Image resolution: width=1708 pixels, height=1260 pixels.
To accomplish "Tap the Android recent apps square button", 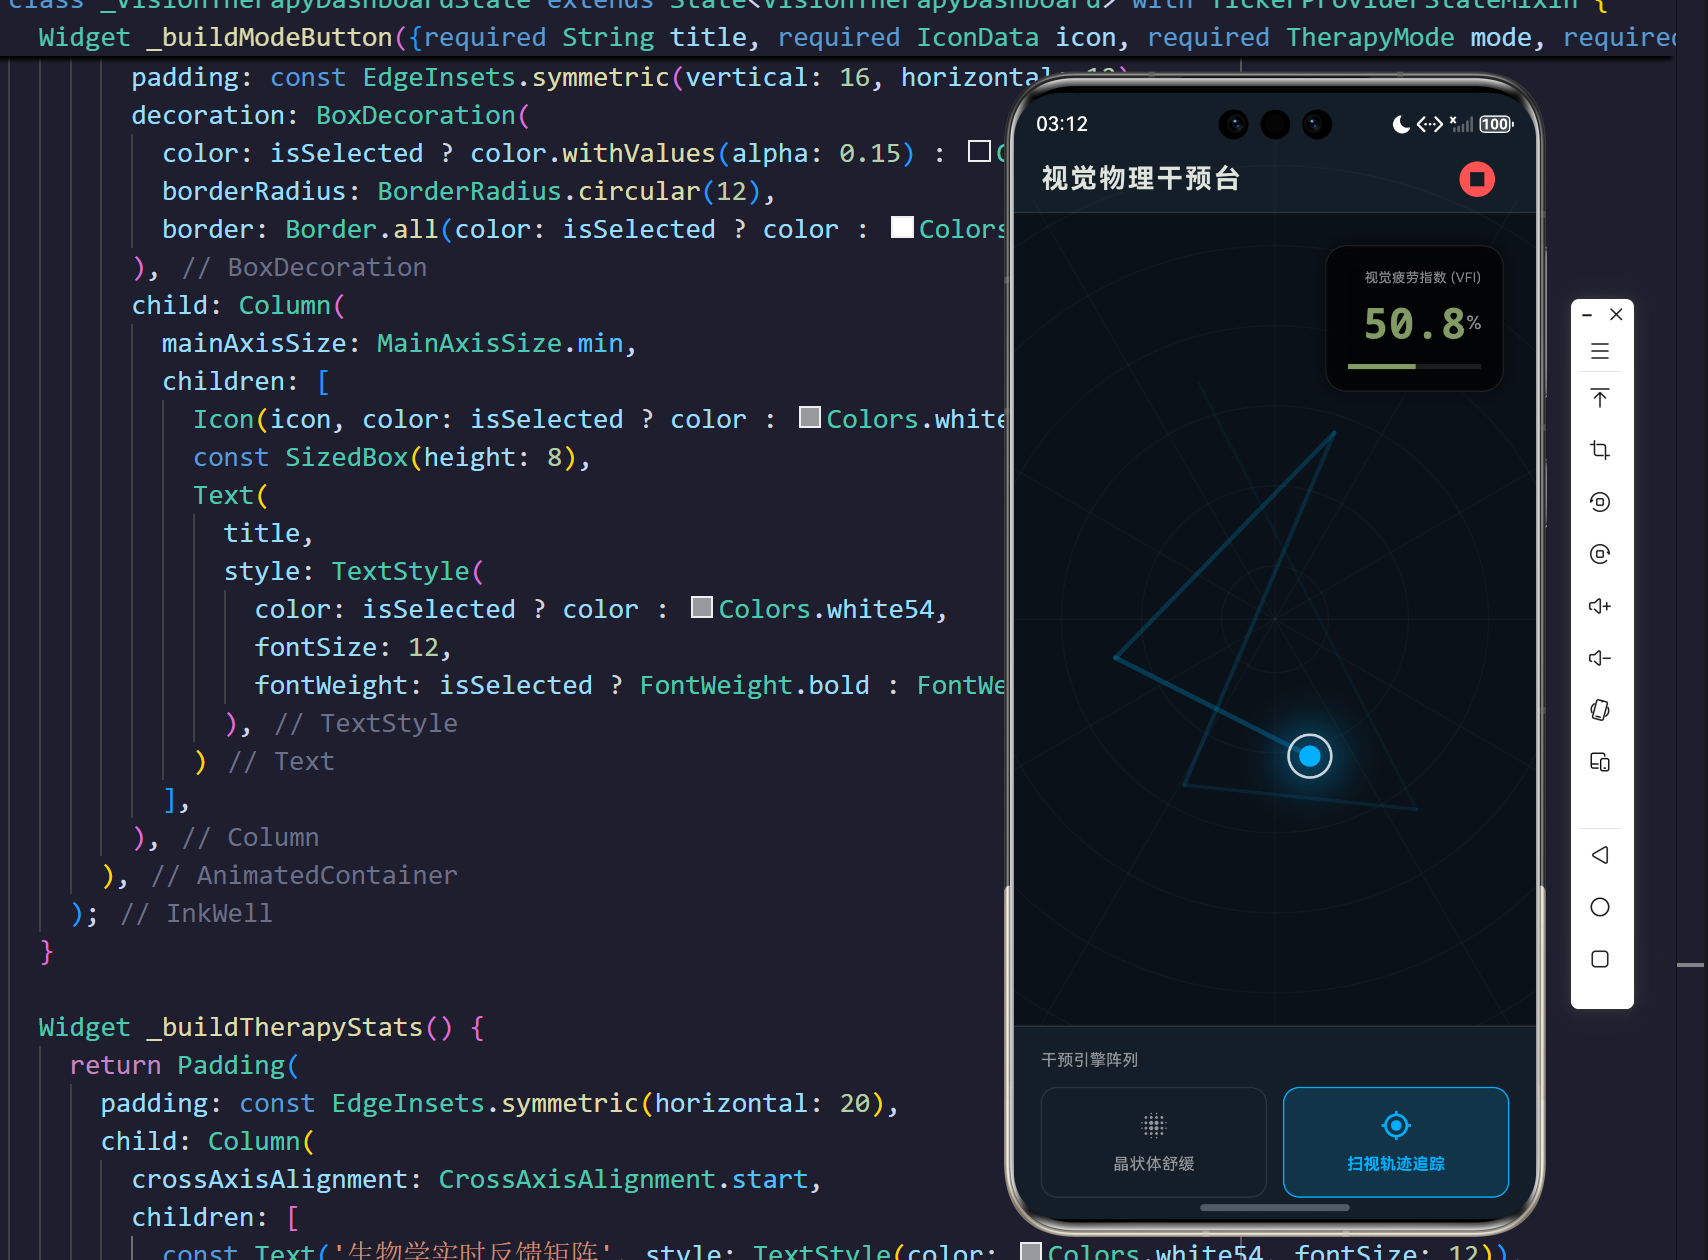I will coord(1600,959).
